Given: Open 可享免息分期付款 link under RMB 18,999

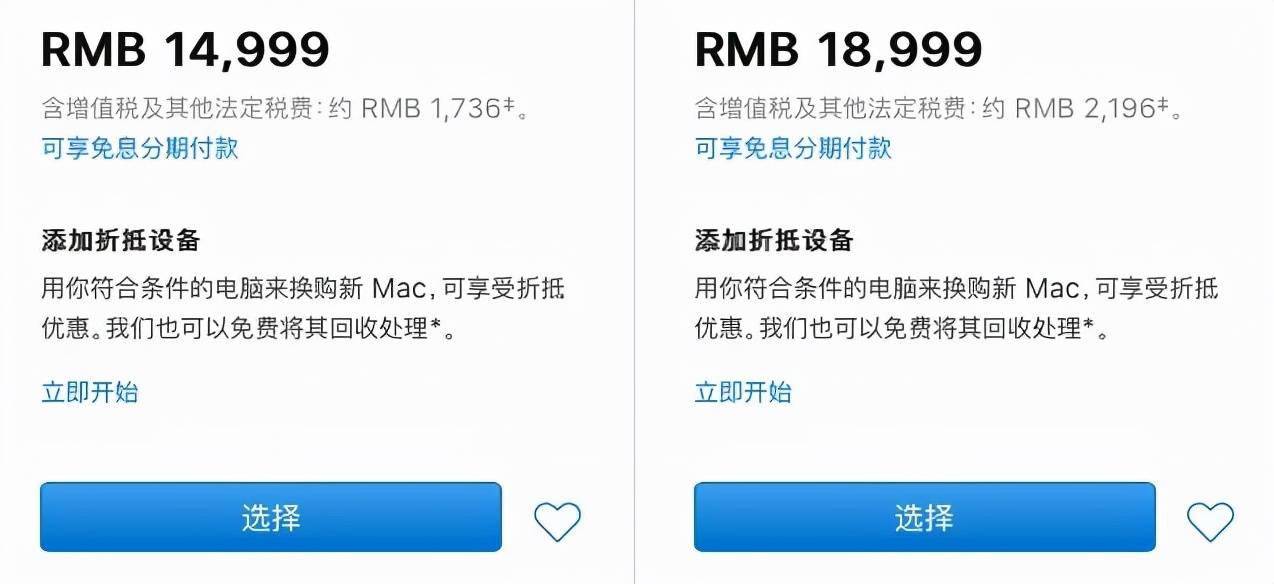Looking at the screenshot, I should pos(793,149).
